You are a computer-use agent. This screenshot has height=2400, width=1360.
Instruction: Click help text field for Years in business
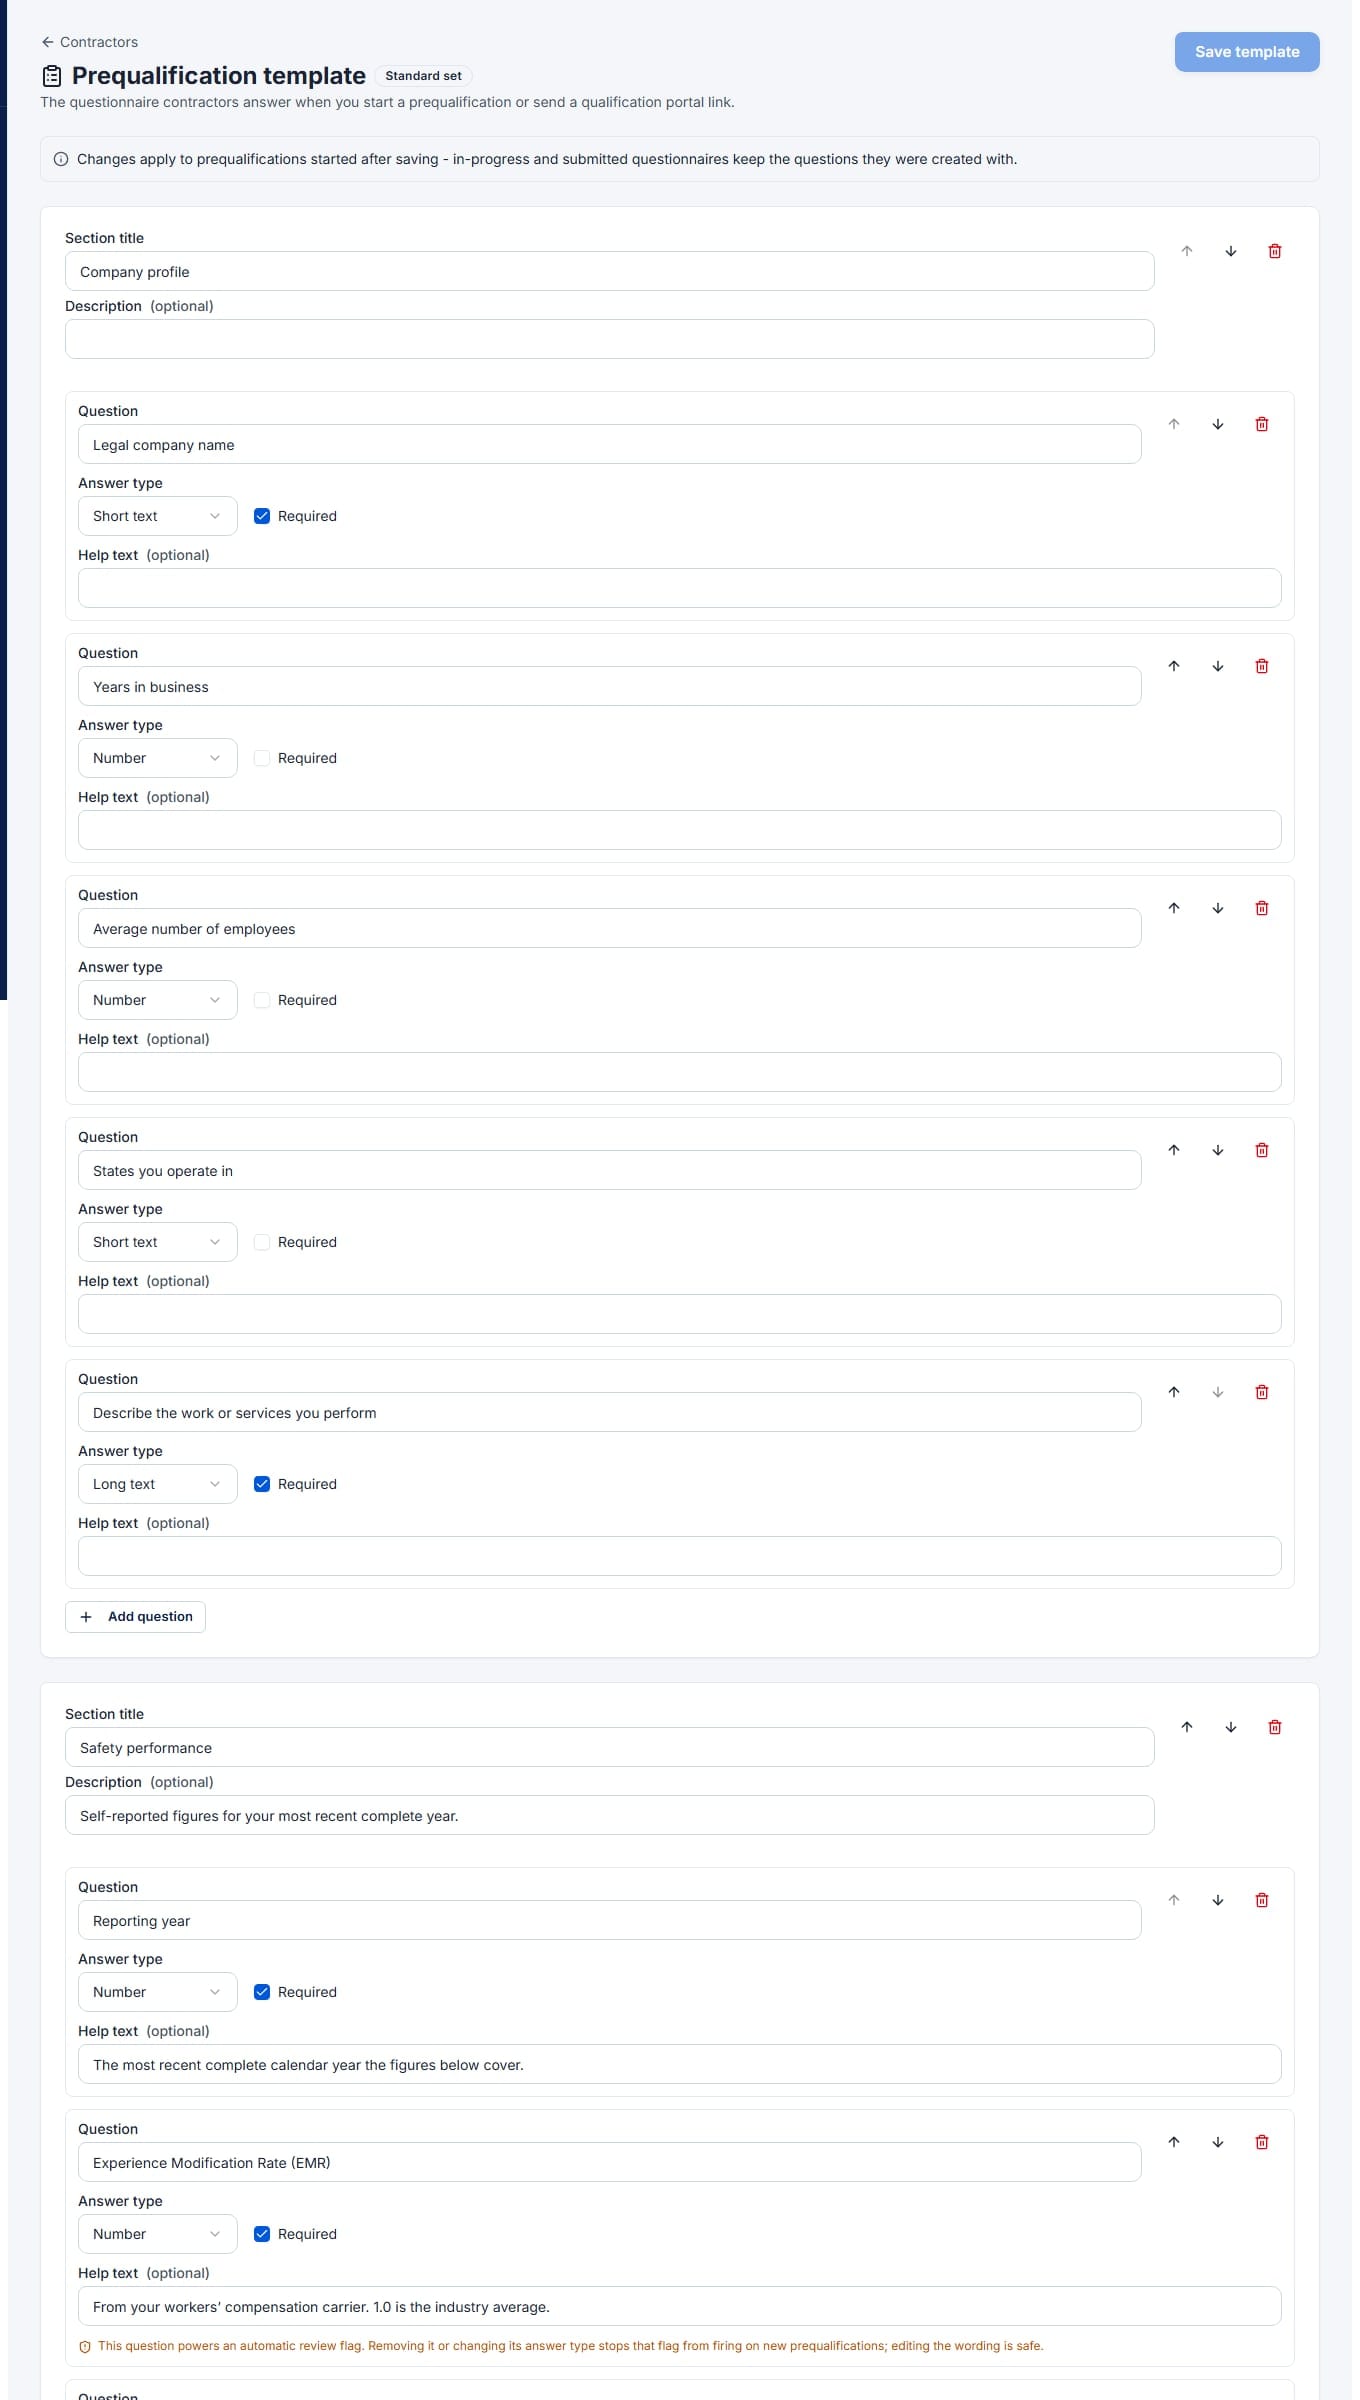coord(680,830)
